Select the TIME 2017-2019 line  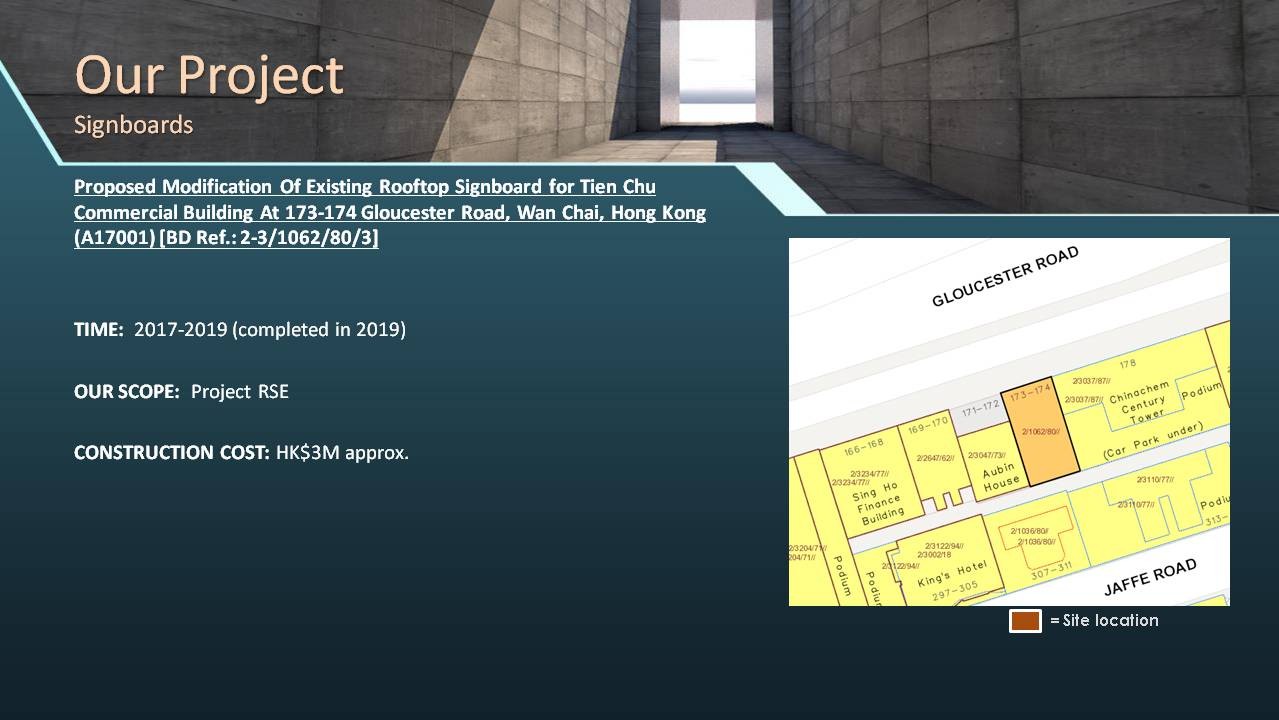click(x=240, y=330)
